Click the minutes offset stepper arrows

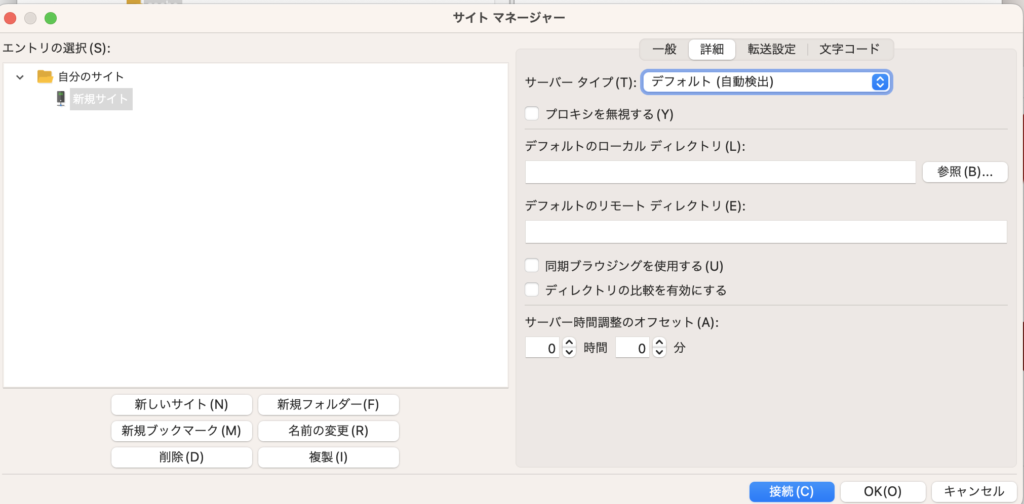[x=659, y=348]
